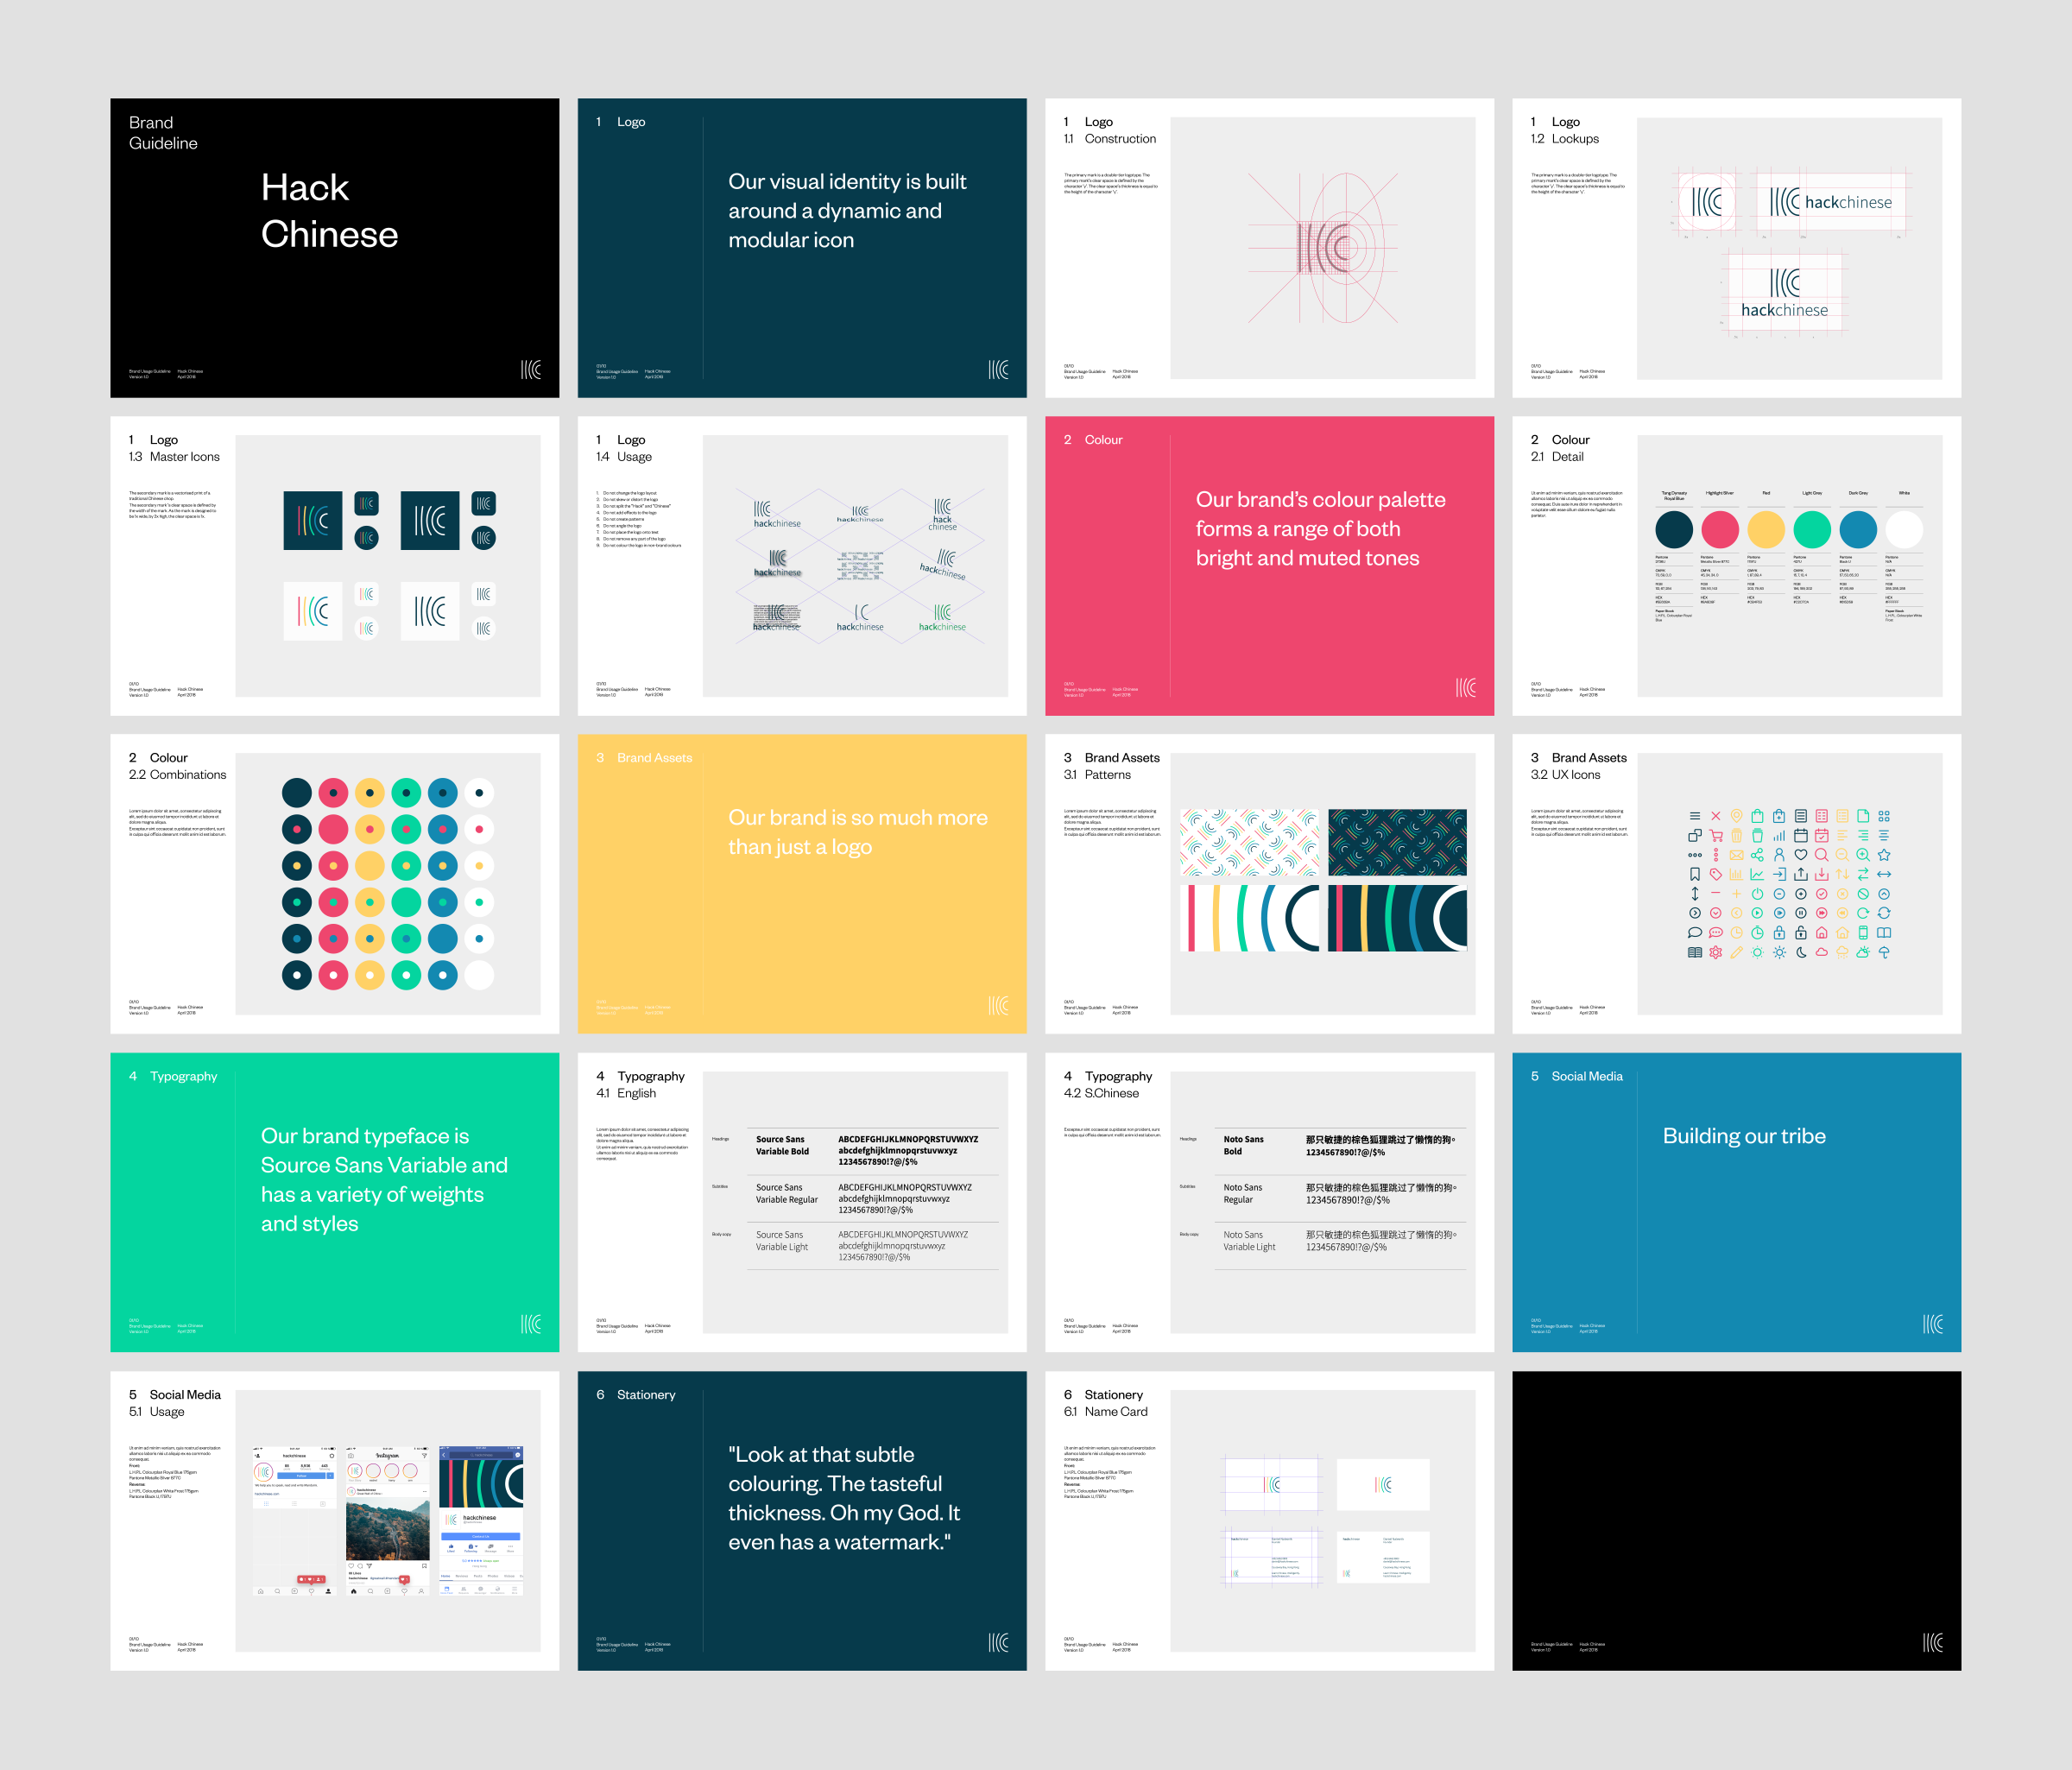Open the Colour Combinations dot grid slide
This screenshot has width=2072, height=1770.
(335, 884)
